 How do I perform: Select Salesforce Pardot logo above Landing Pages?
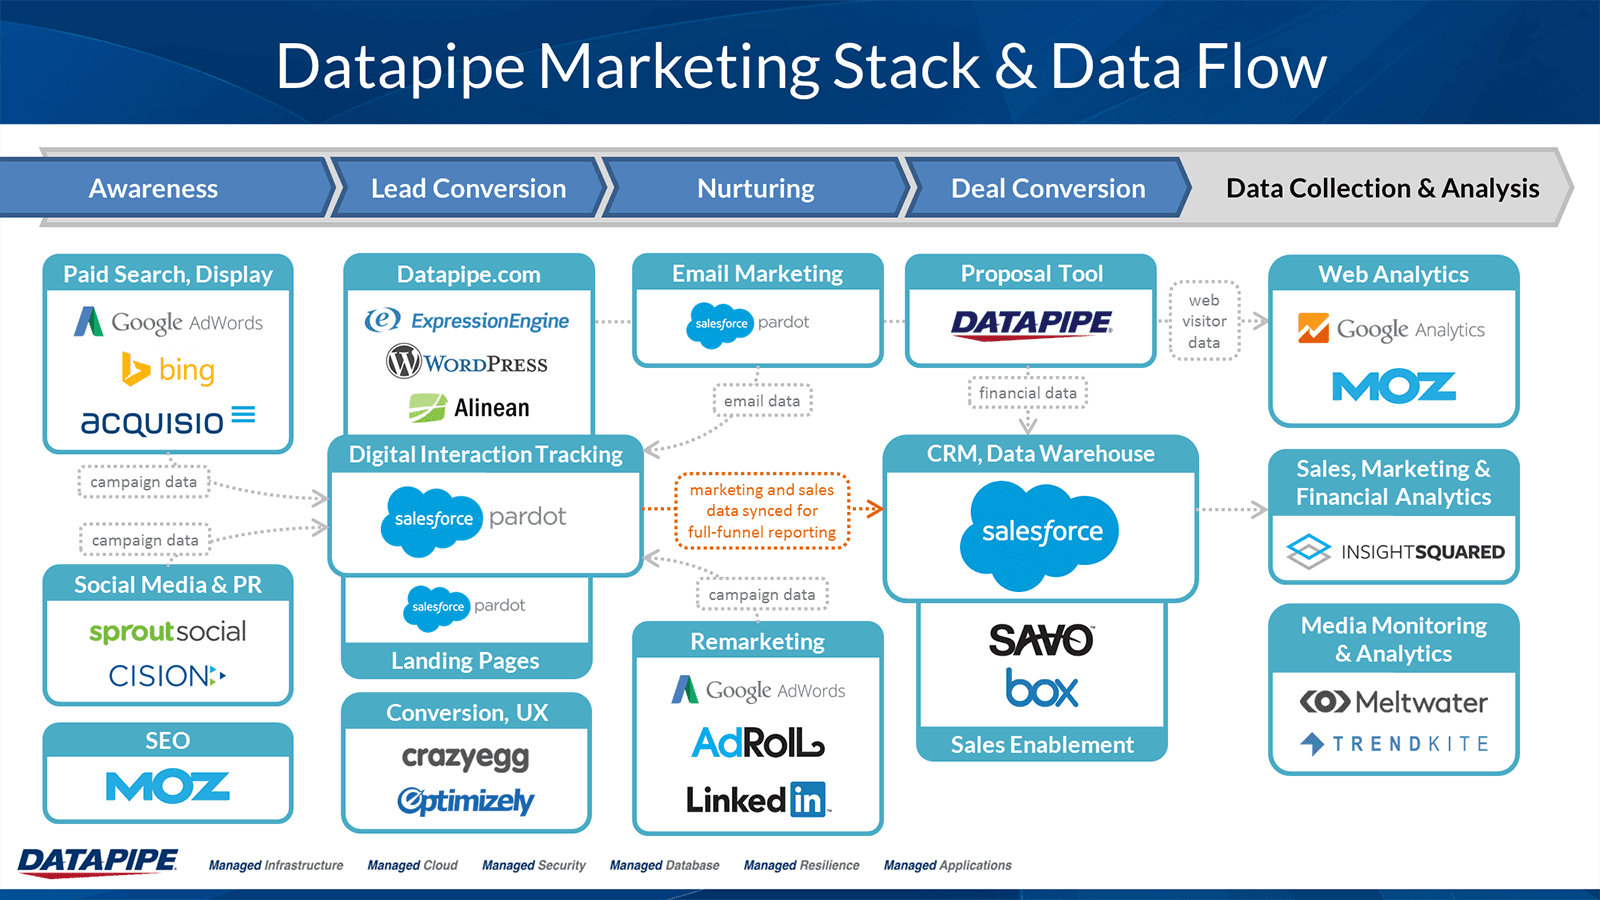(x=463, y=607)
